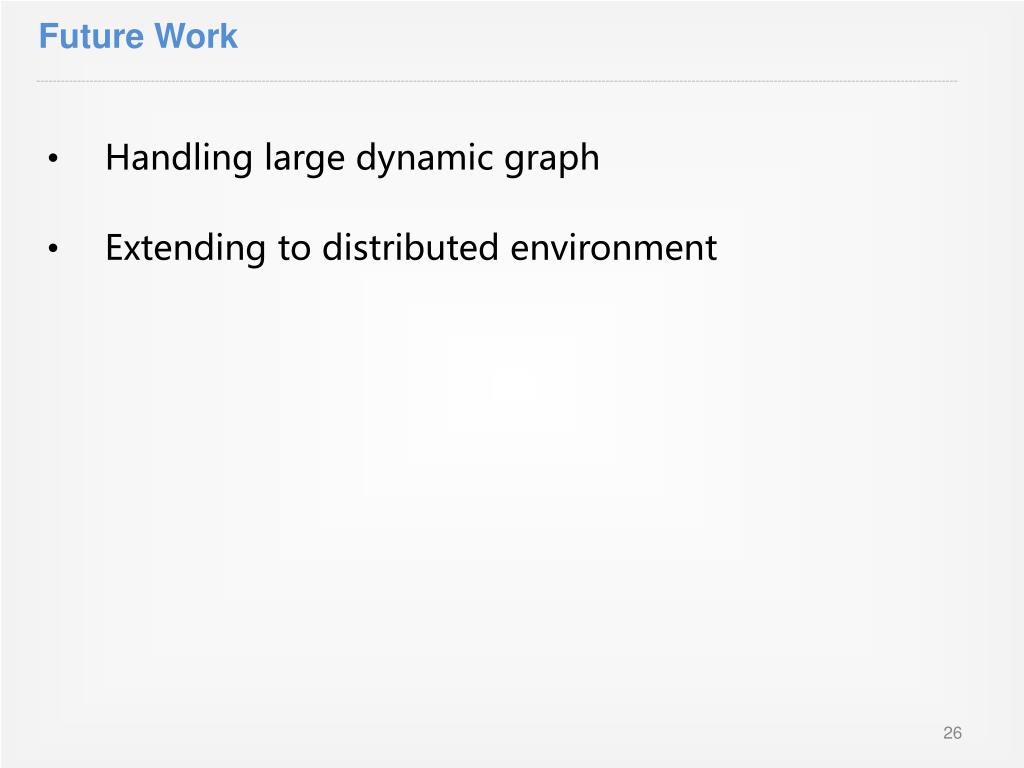Click the bullet dot before "Extending"
Screen dimensions: 1024x768
(53, 248)
